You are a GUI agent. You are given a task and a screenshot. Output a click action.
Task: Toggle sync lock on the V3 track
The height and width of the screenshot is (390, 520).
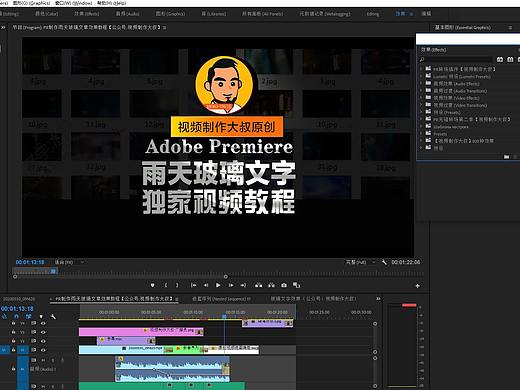(x=34, y=332)
